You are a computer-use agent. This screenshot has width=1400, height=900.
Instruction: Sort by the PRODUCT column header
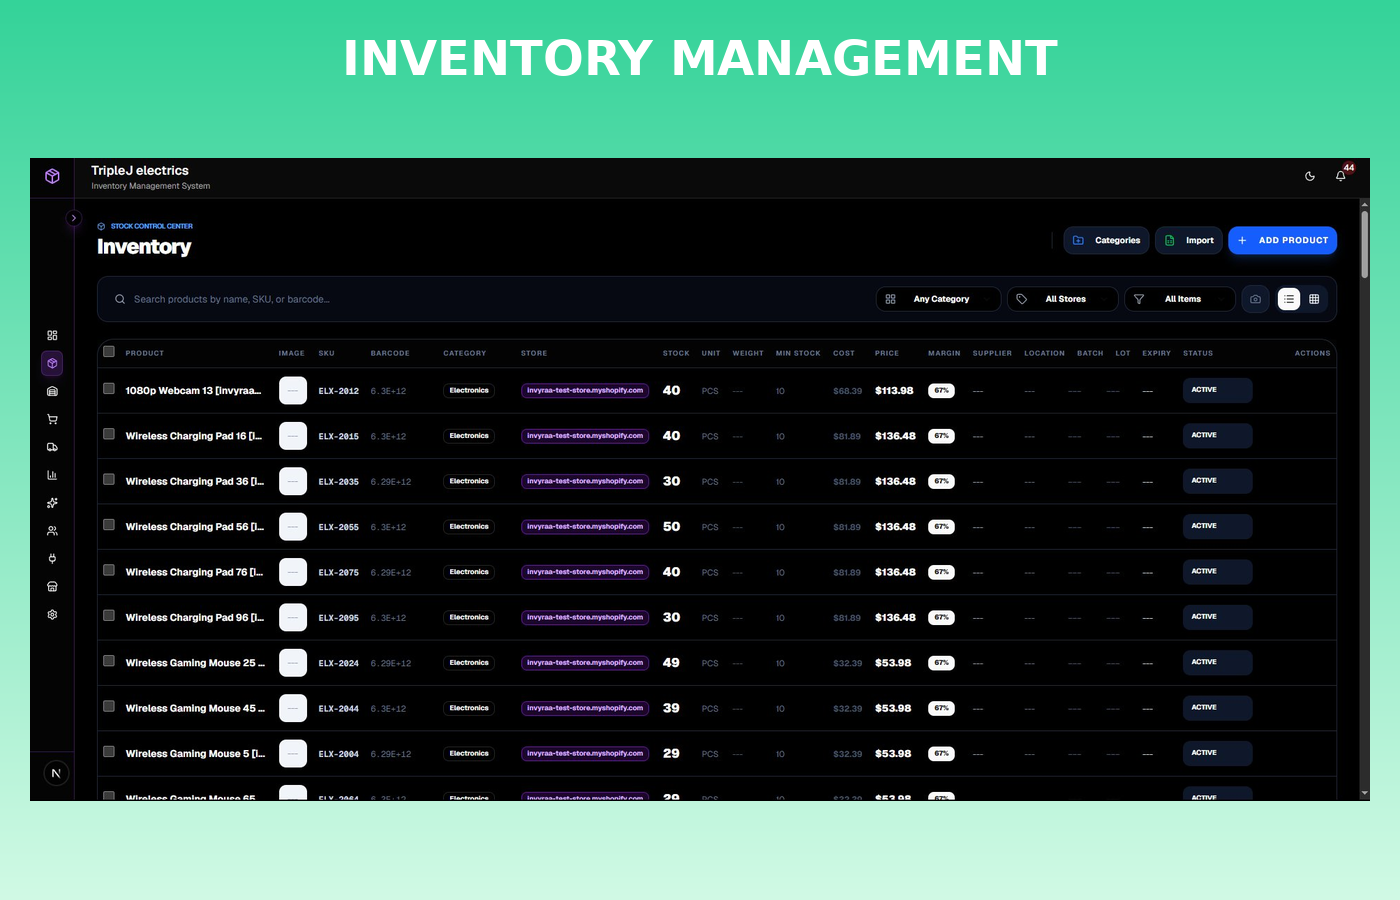coord(145,353)
